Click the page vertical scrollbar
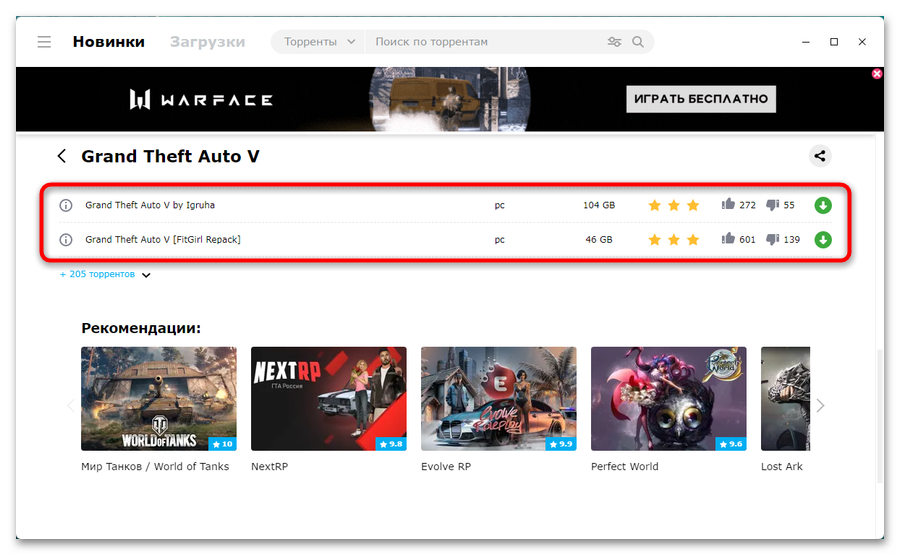Image resolution: width=900 pixels, height=555 pixels. pyautogui.click(x=880, y=416)
